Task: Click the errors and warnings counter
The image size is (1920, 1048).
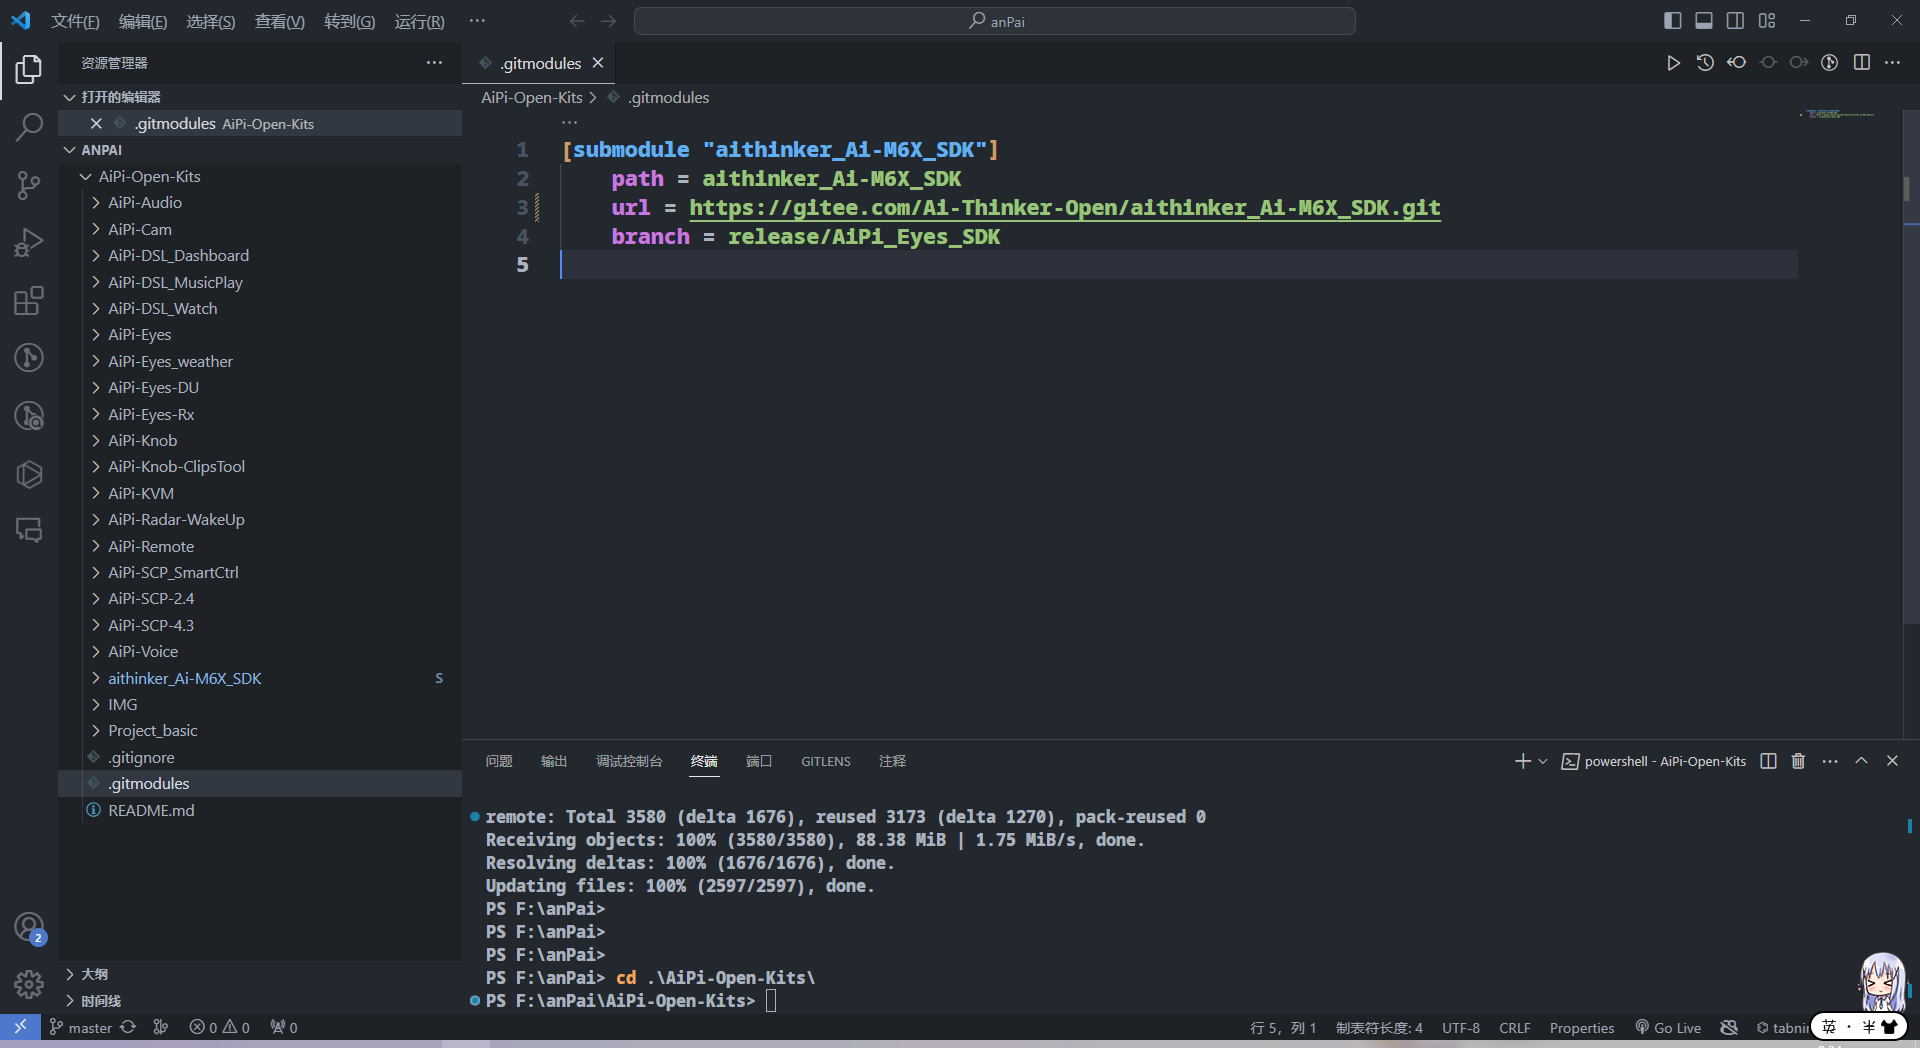Action: coord(220,1027)
